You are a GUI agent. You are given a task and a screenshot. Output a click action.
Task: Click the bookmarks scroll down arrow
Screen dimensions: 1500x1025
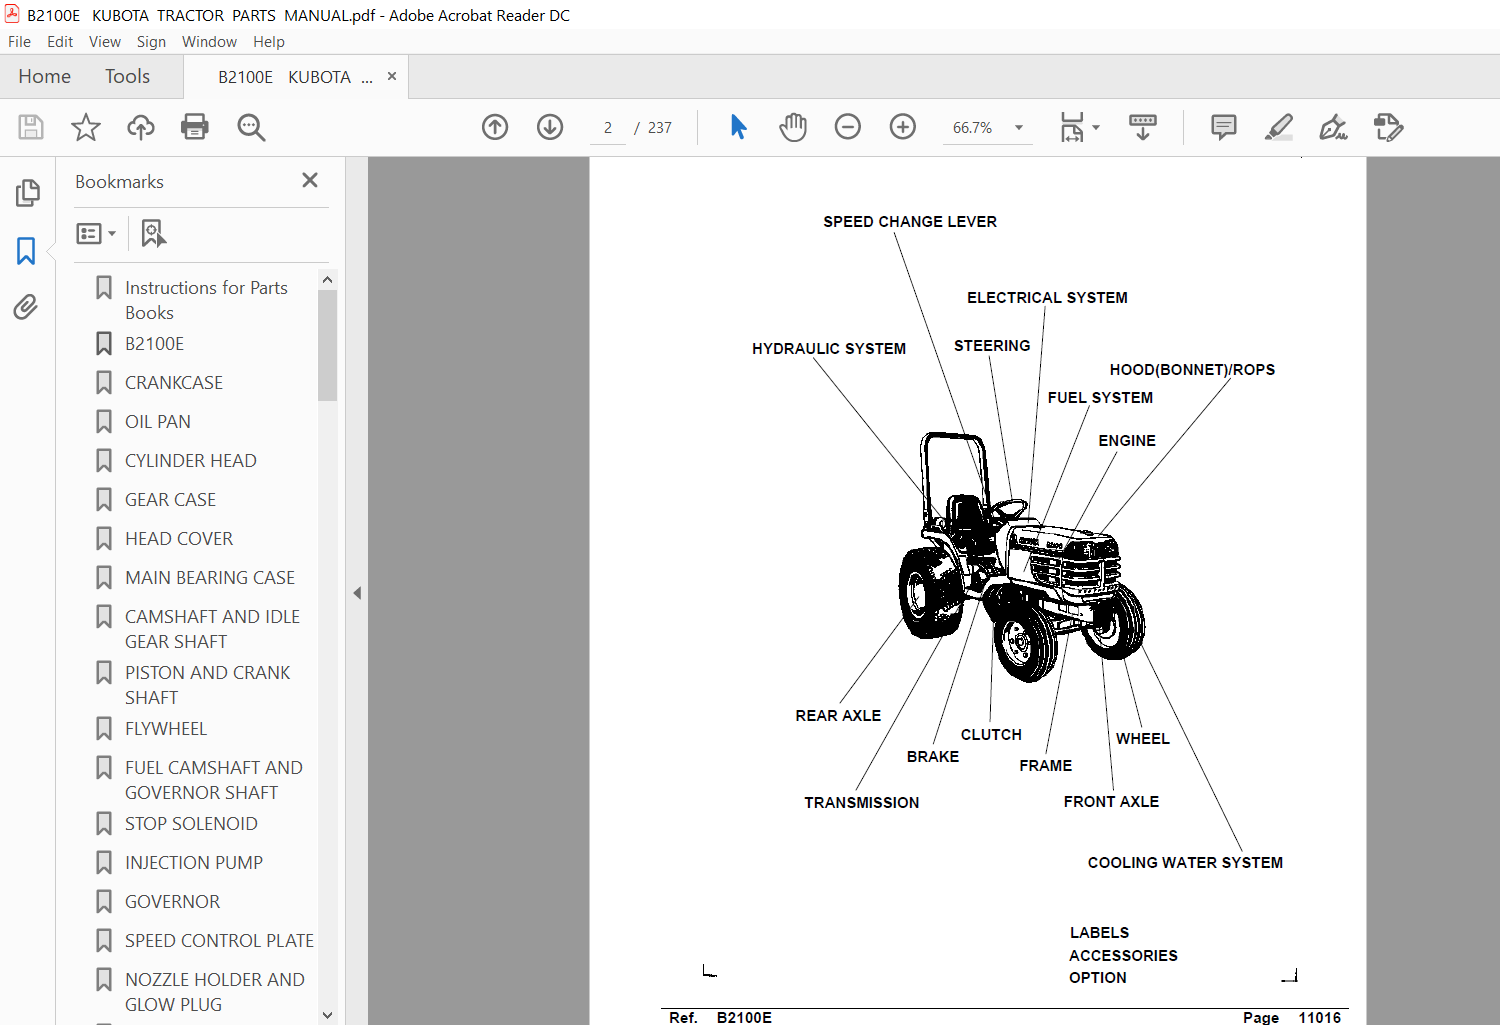(x=327, y=1015)
